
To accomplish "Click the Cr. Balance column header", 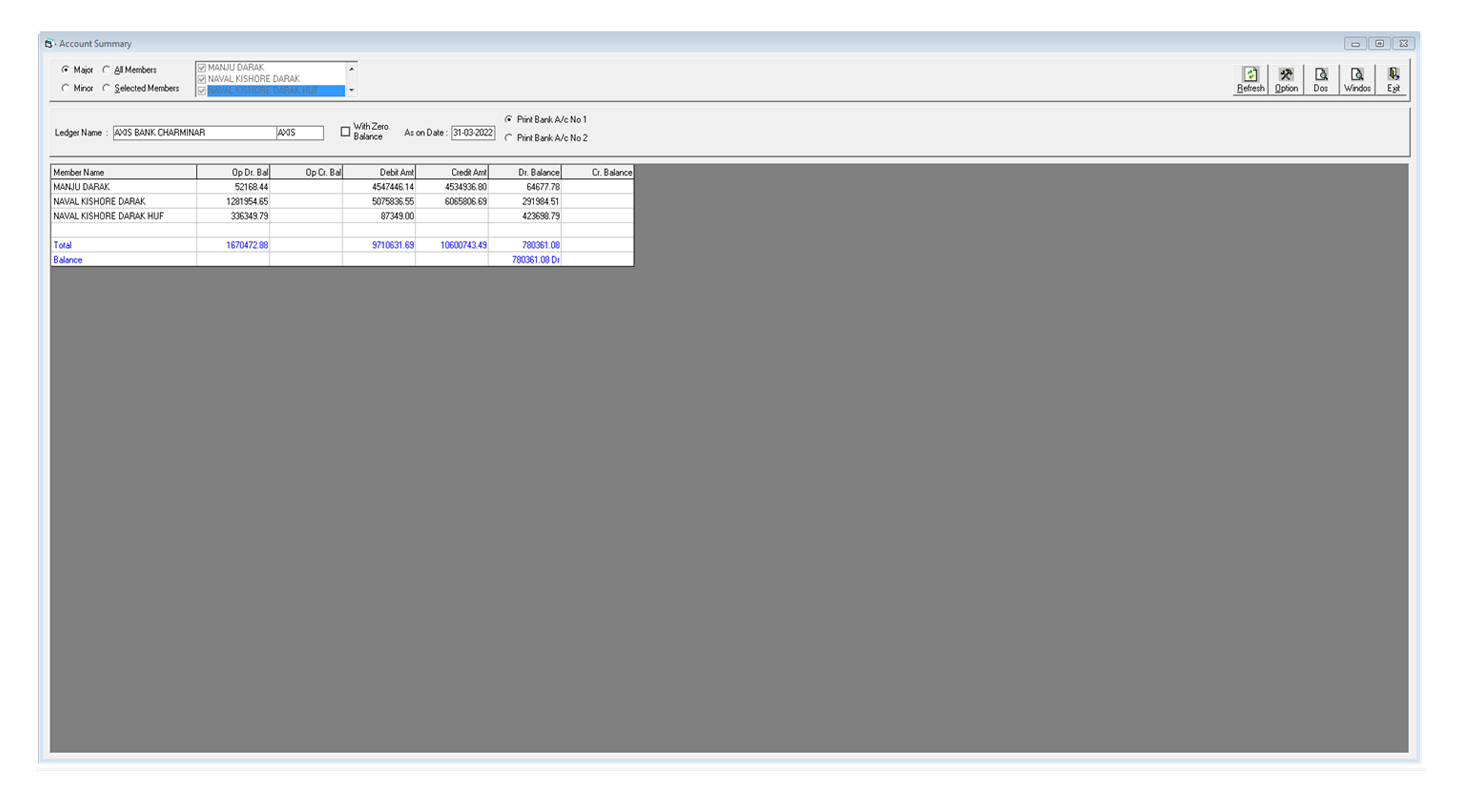I will (x=598, y=172).
